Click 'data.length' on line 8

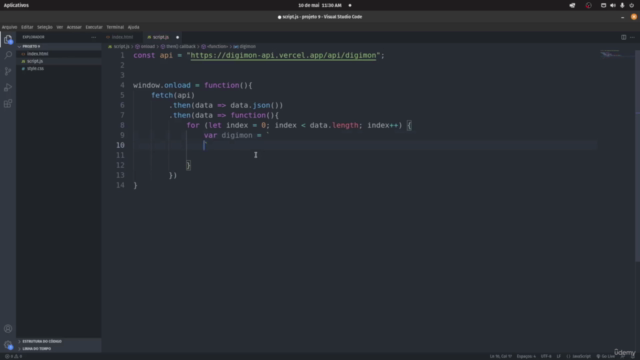pyautogui.click(x=334, y=125)
